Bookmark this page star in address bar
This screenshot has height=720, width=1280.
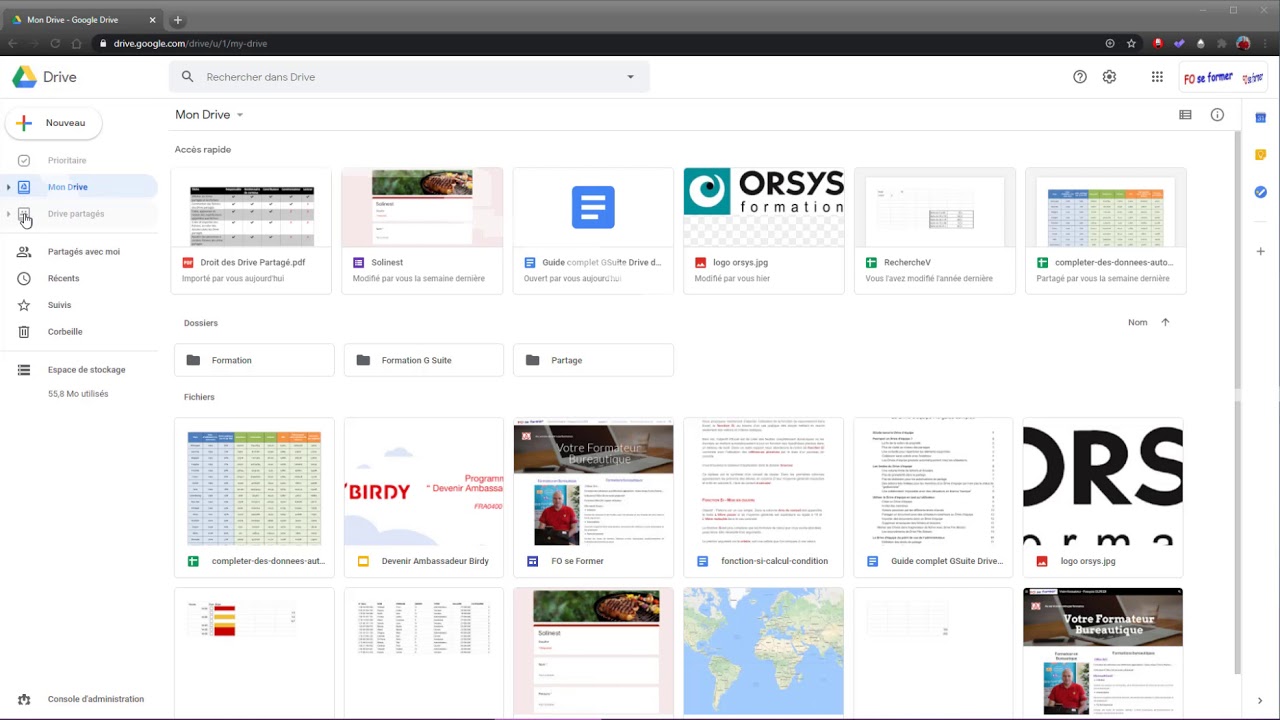pos(1131,43)
